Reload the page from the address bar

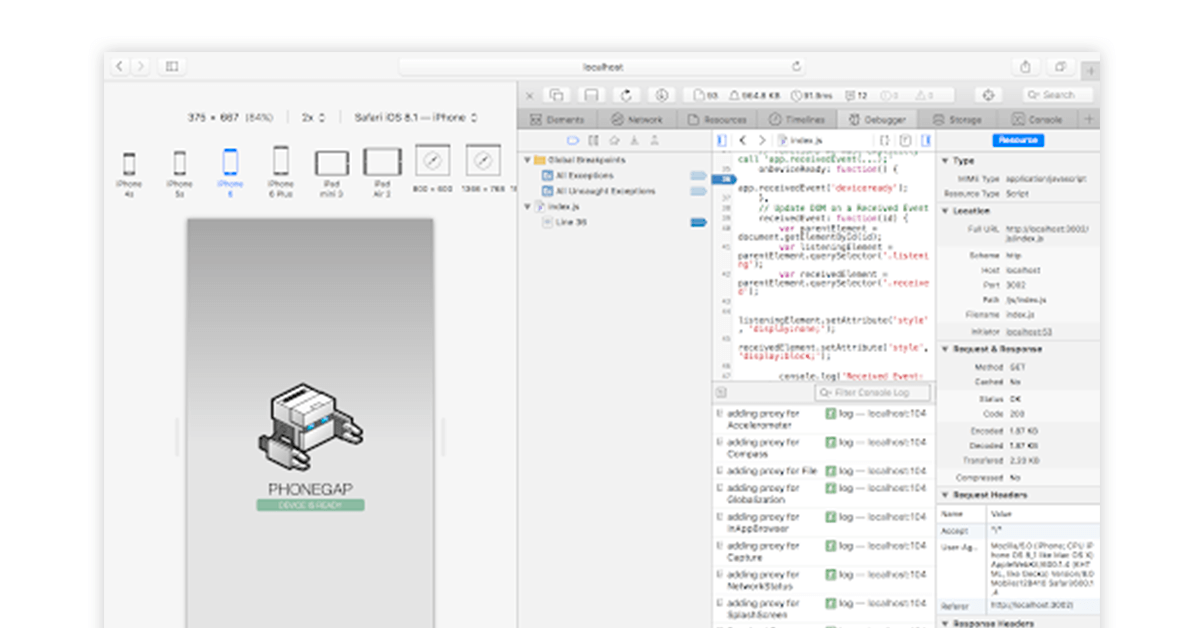796,67
